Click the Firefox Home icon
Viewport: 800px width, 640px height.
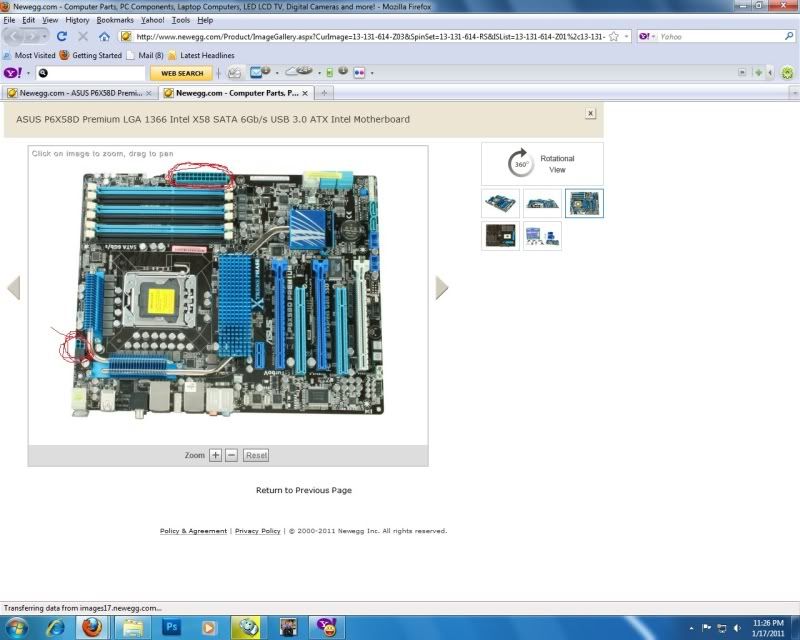click(x=104, y=37)
